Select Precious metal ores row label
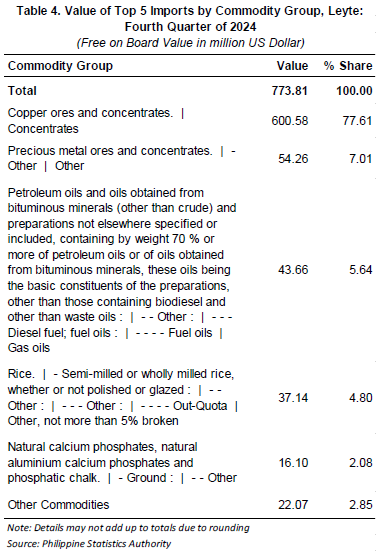 (x=122, y=158)
